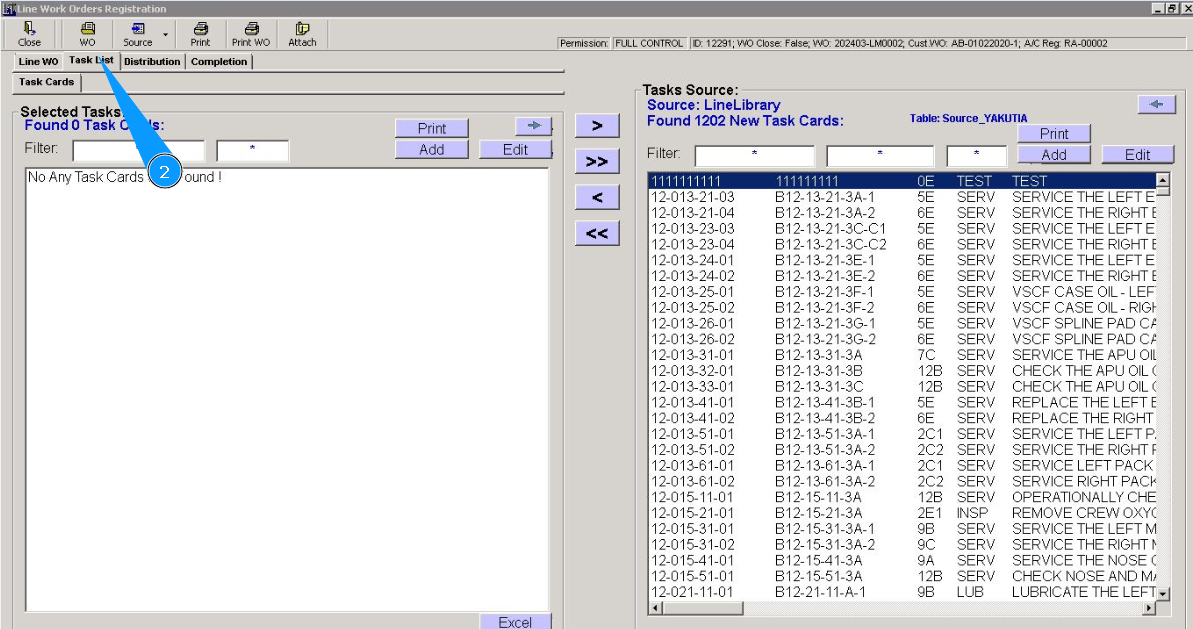Select task row 12-013-21-03
This screenshot has height=629, width=1193.
click(902, 197)
